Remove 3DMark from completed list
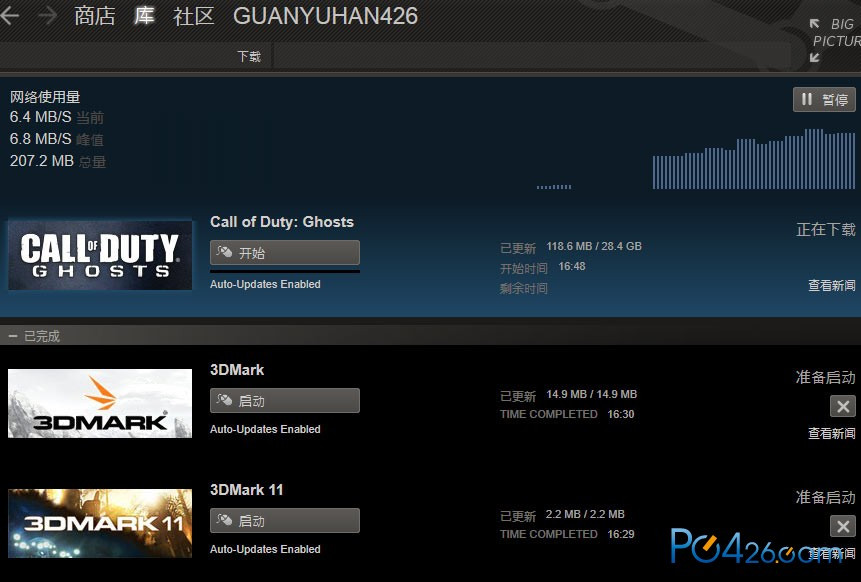The image size is (861, 582). (842, 406)
